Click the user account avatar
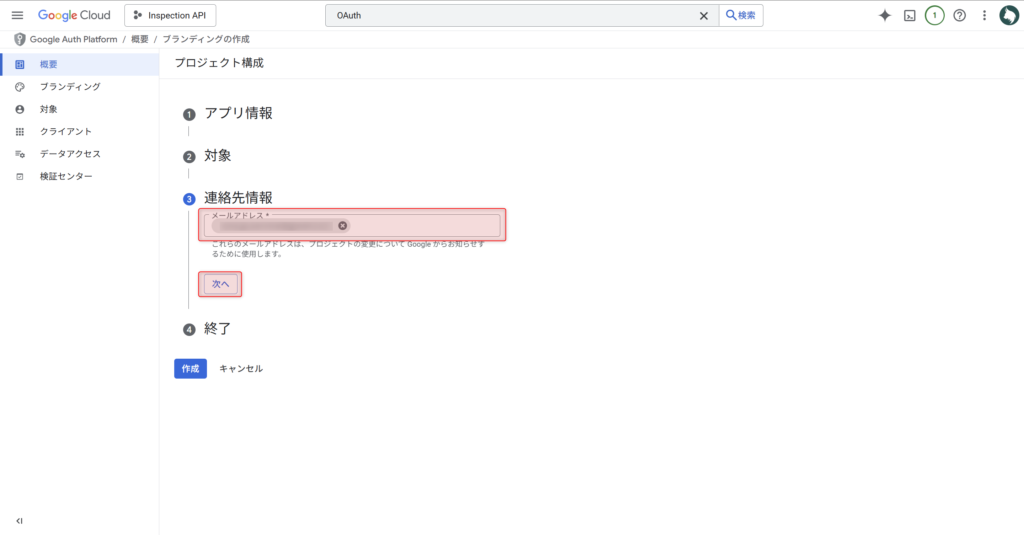 (x=1008, y=15)
